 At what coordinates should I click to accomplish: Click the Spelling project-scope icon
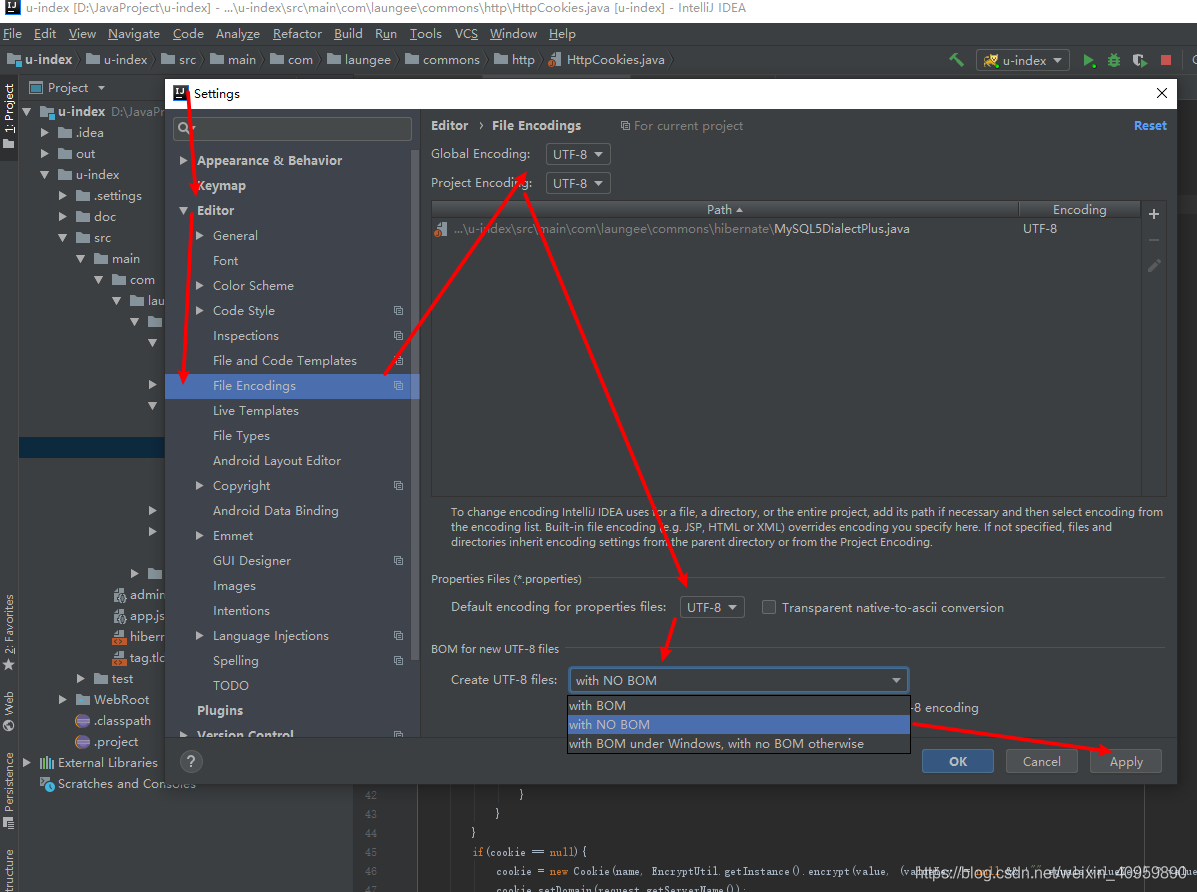398,661
